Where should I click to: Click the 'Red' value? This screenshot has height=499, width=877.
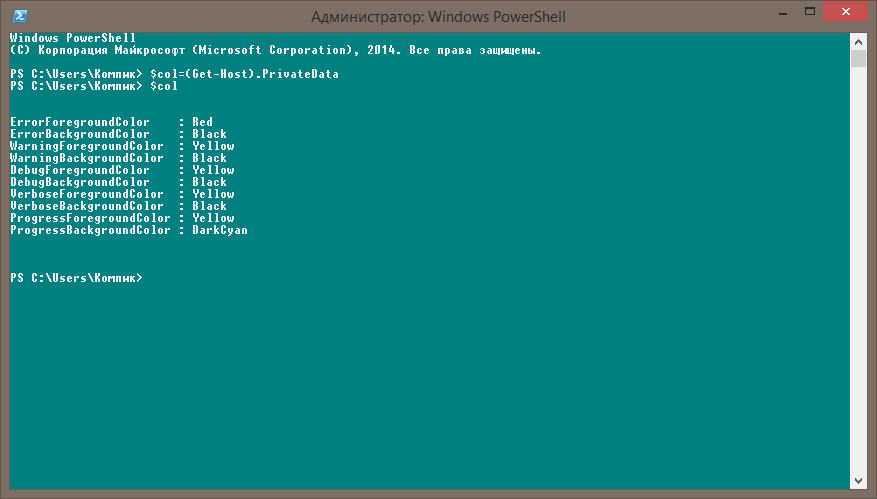coord(202,122)
